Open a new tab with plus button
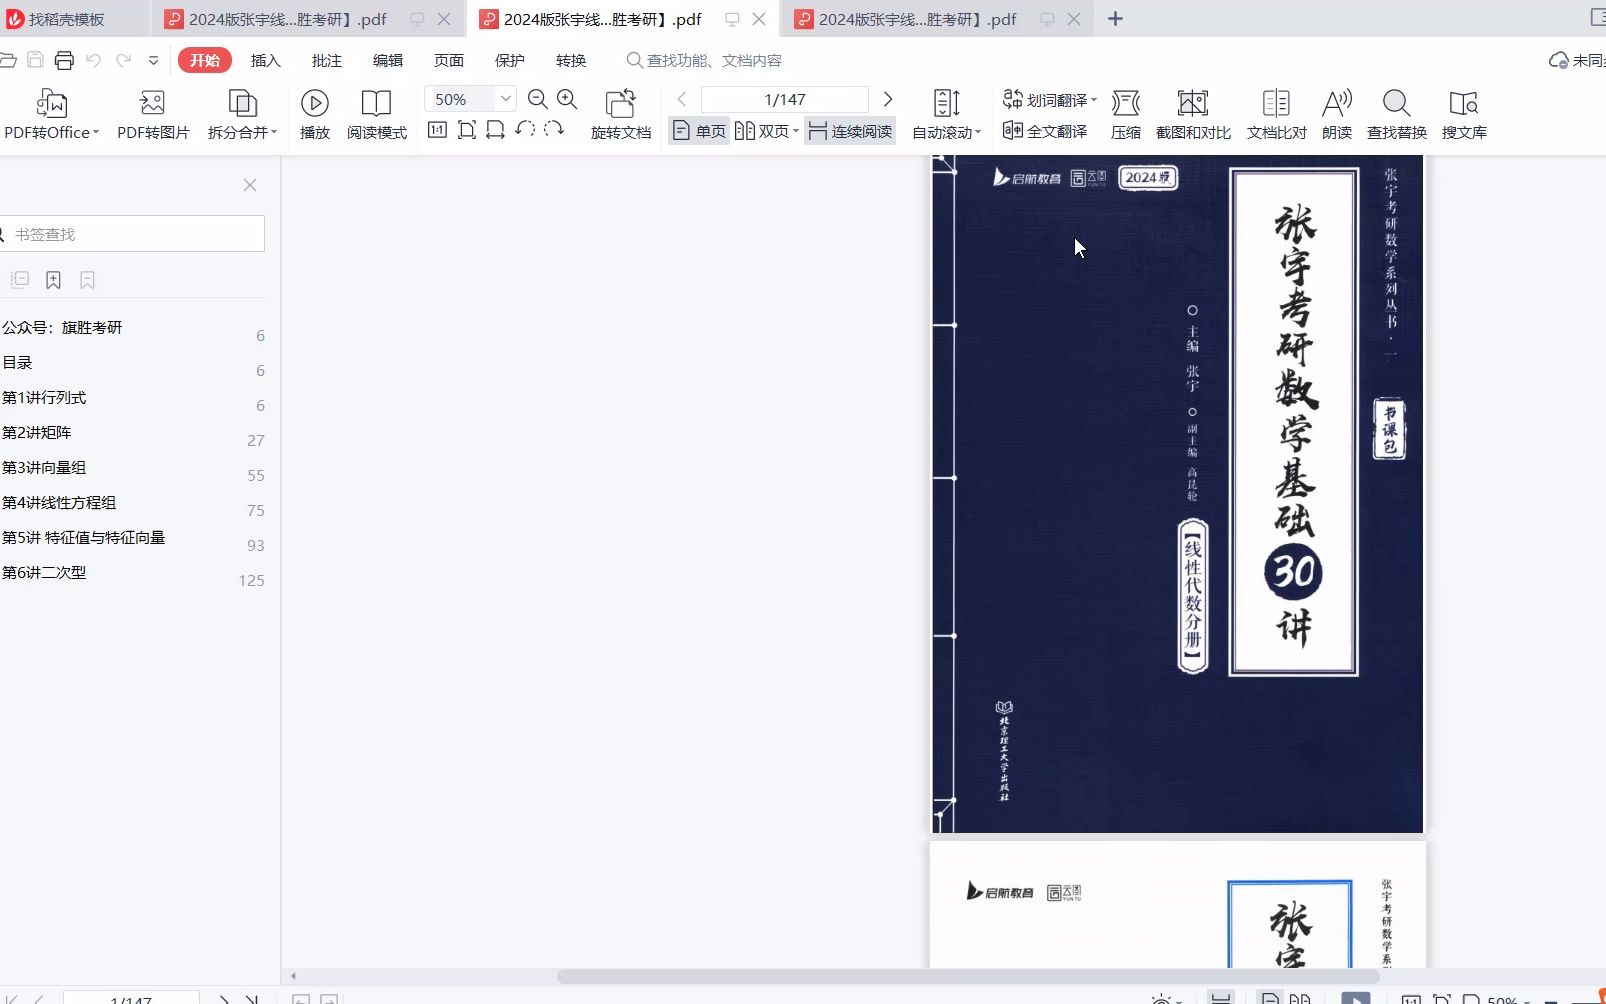 (1115, 19)
